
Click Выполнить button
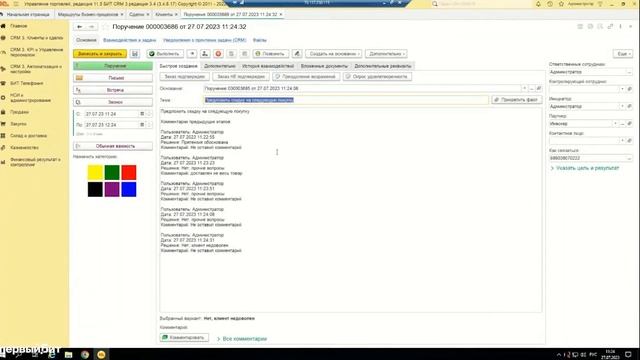click(x=165, y=53)
